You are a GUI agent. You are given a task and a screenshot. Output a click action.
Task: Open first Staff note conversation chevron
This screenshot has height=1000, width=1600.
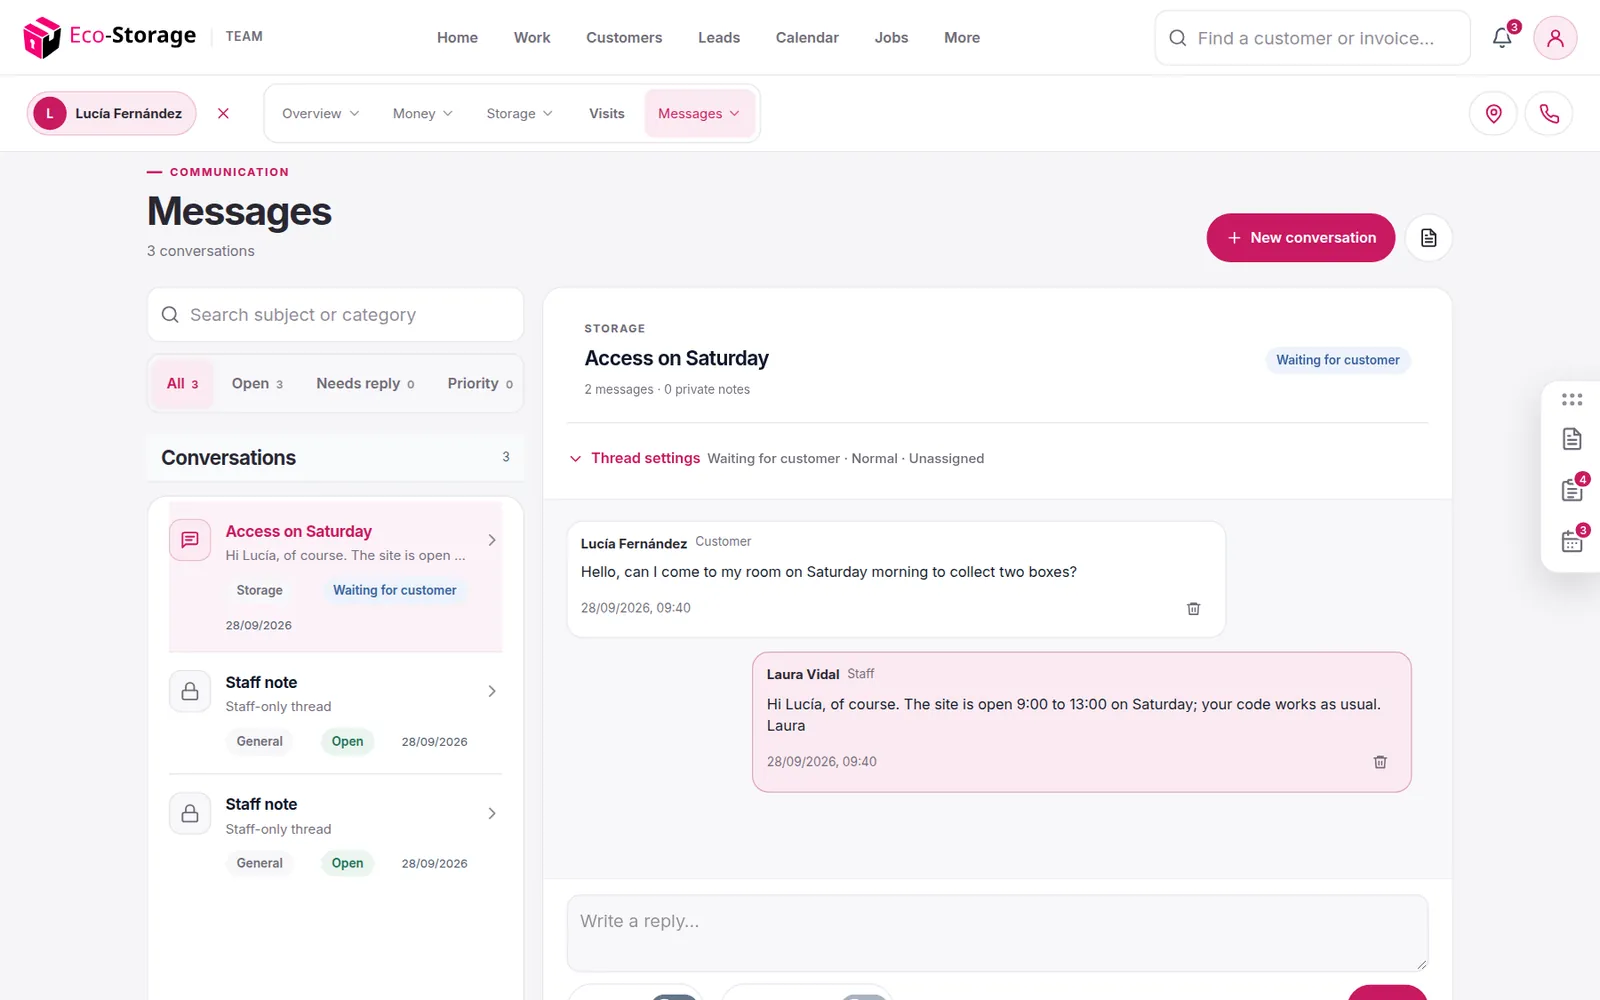tap(492, 691)
